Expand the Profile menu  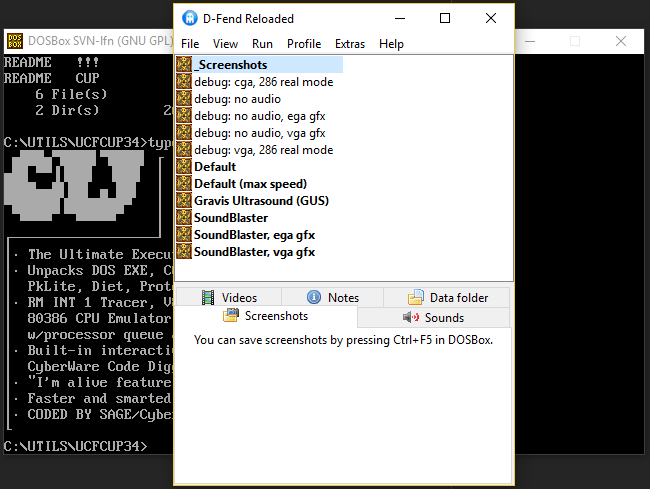point(304,44)
